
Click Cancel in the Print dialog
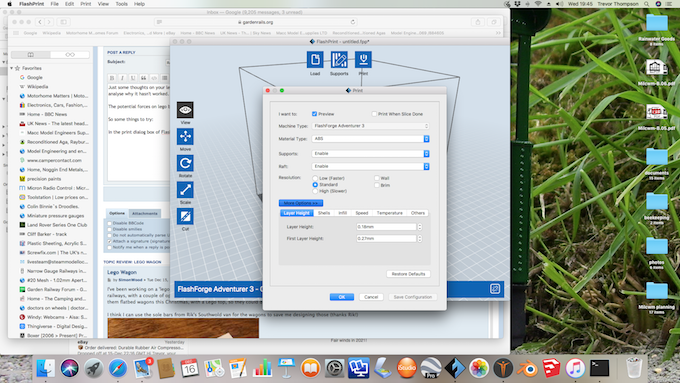(371, 297)
